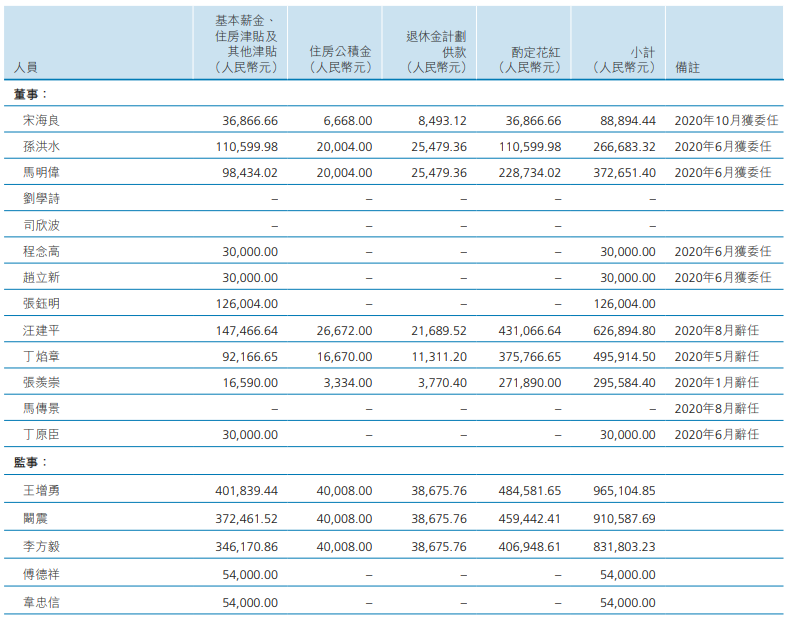Click the value 21,689.52
786x620 pixels.
tap(439, 331)
